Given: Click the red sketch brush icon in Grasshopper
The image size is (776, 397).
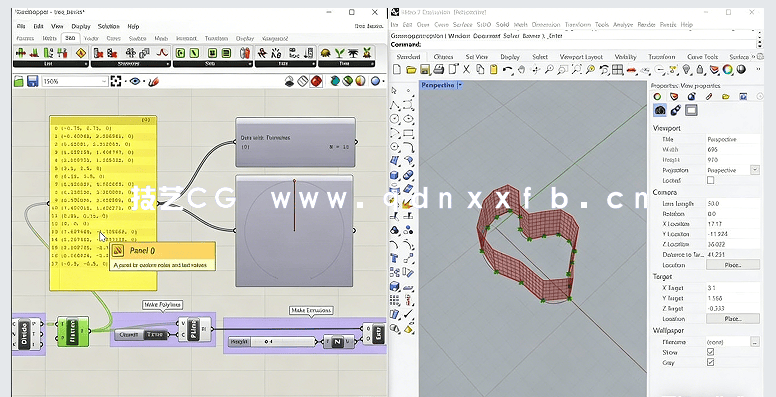Looking at the screenshot, I should pyautogui.click(x=153, y=81).
